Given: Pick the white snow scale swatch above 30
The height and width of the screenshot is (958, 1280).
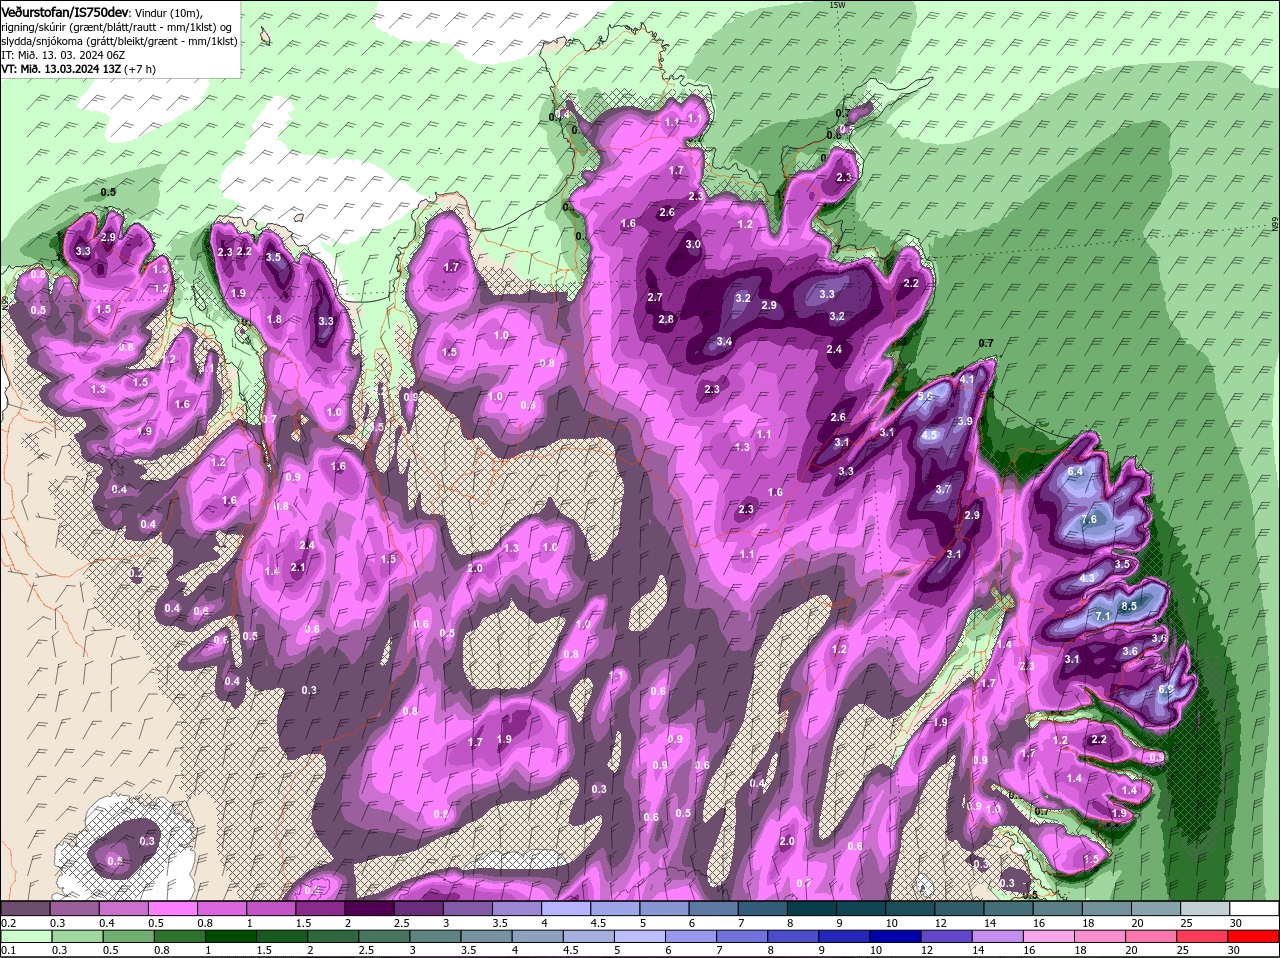Looking at the screenshot, I should click(1257, 908).
